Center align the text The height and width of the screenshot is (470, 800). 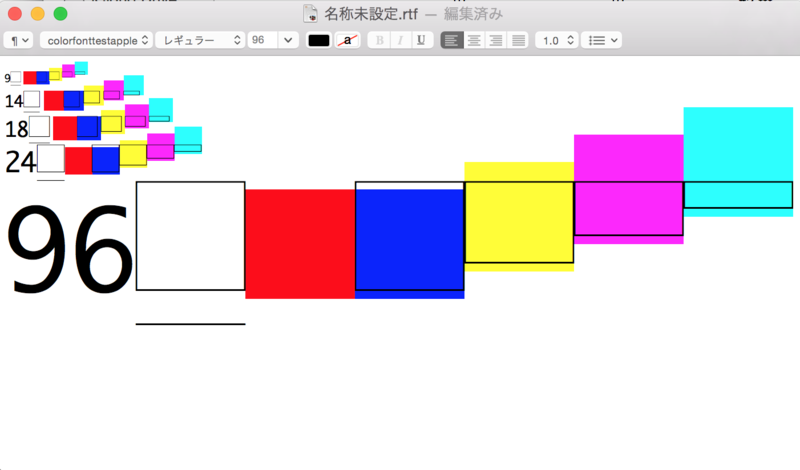click(x=474, y=40)
